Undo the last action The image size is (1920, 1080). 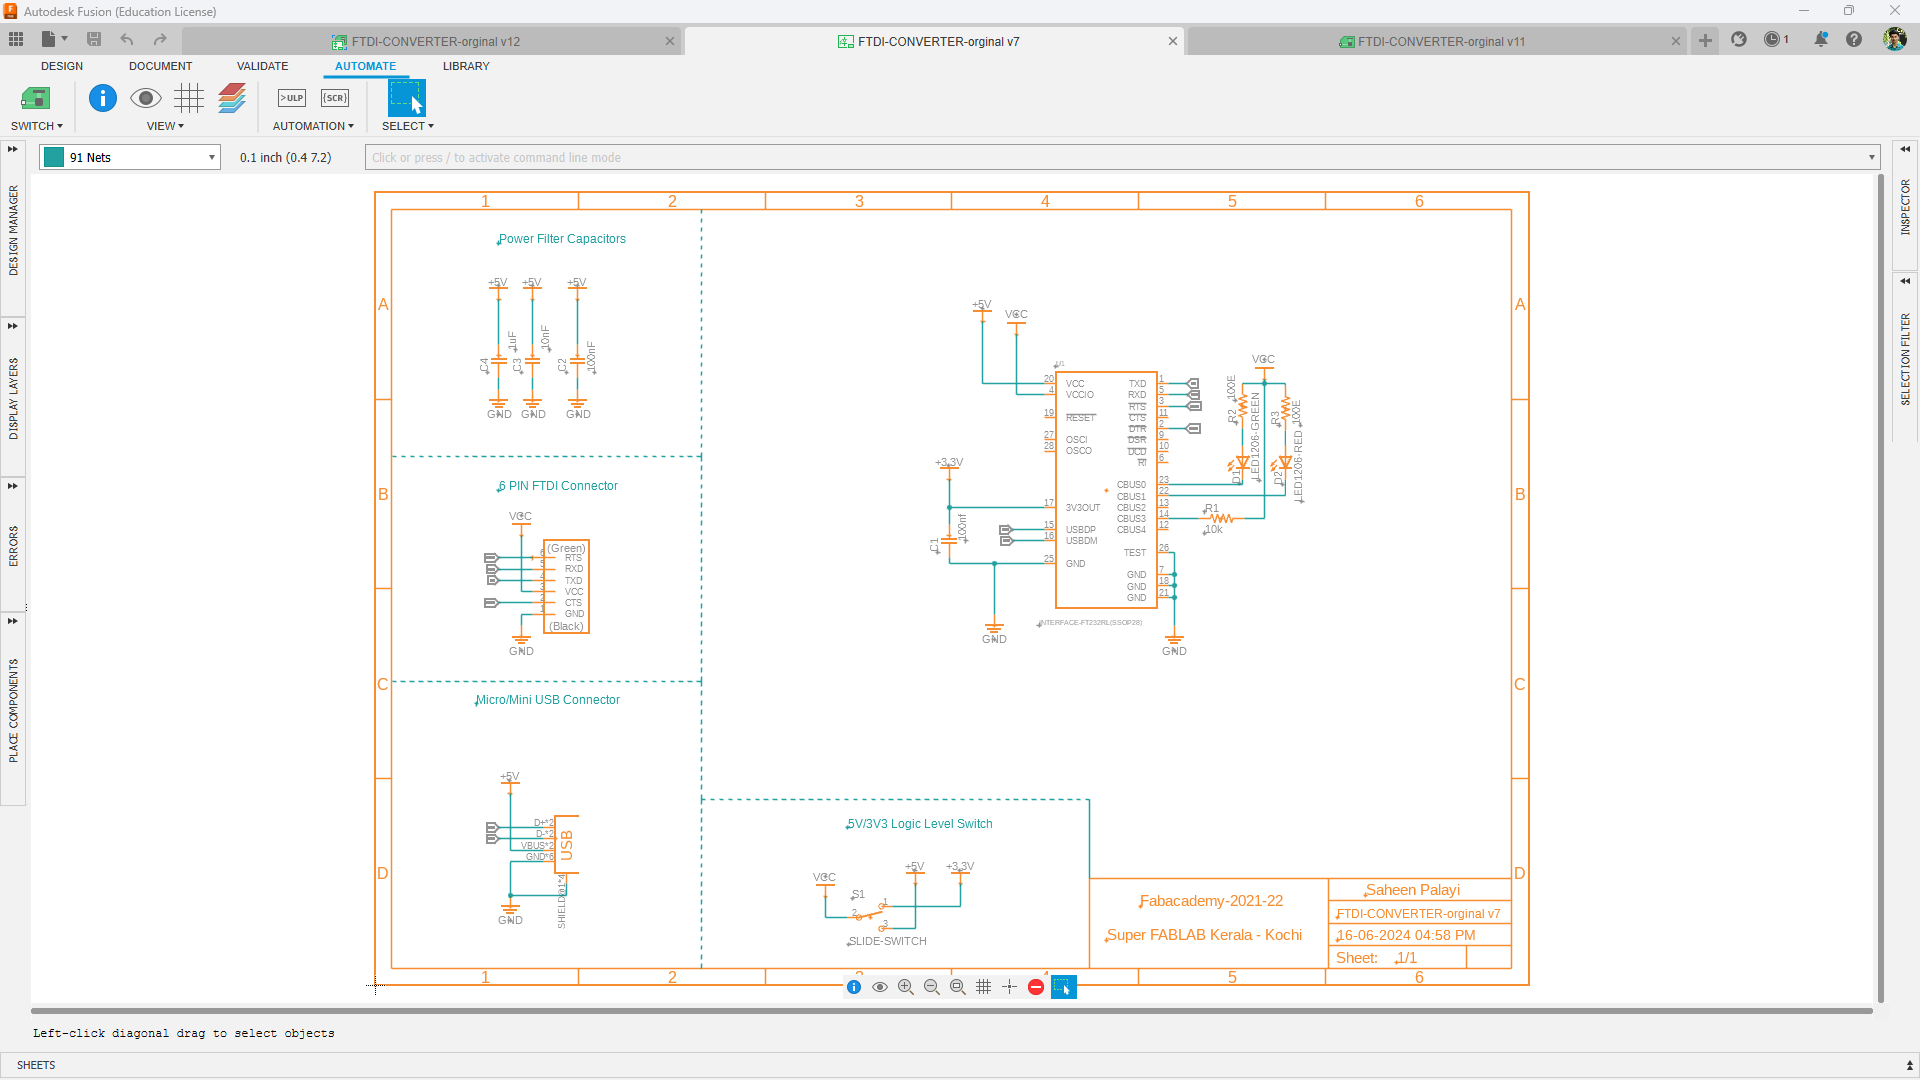pyautogui.click(x=127, y=39)
